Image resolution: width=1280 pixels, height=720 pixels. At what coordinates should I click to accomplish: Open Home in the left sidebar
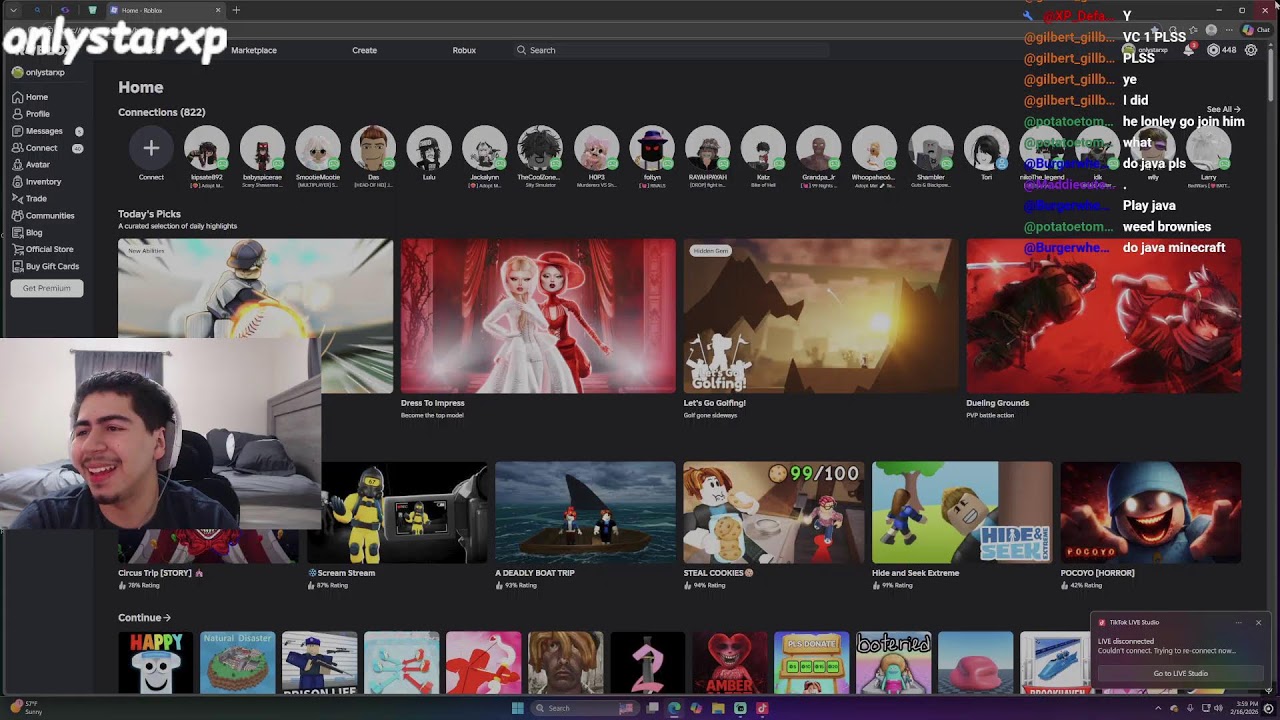coord(30,97)
